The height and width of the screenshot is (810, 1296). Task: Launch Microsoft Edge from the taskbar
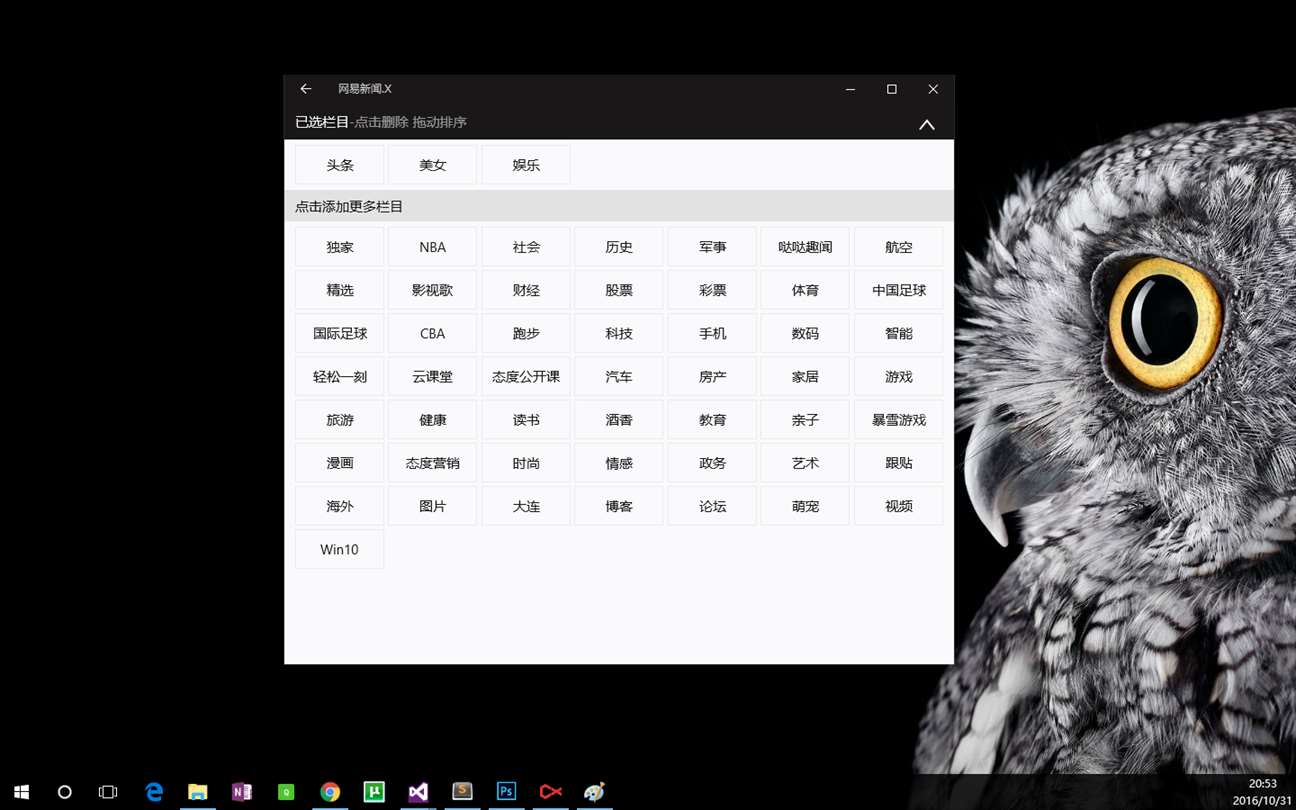coord(154,792)
